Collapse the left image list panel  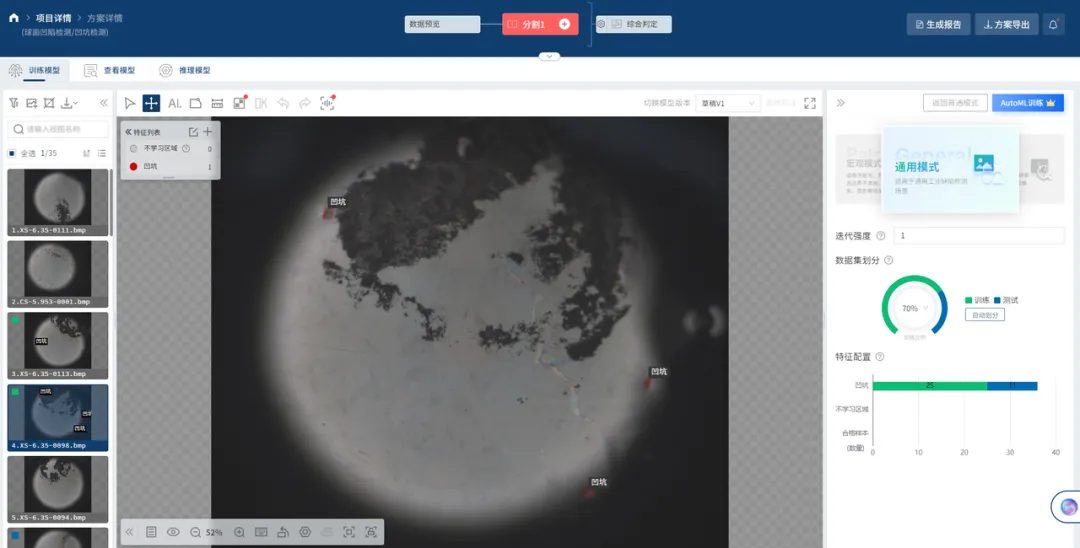(103, 103)
